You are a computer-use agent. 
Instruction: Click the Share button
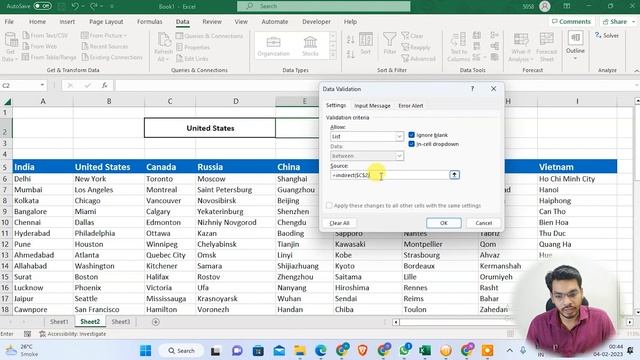618,22
